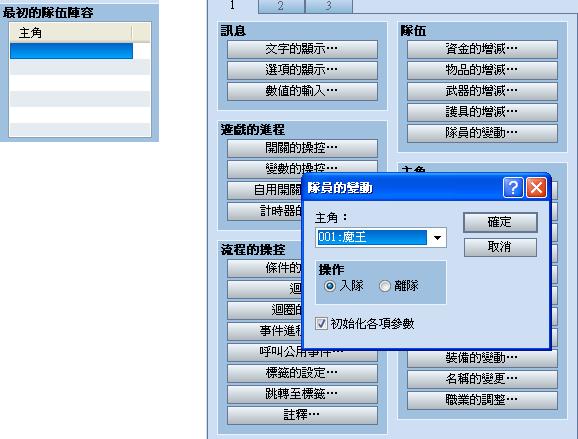
Task: Click the 計時器 button behind the dialog
Action: pyautogui.click(x=265, y=211)
